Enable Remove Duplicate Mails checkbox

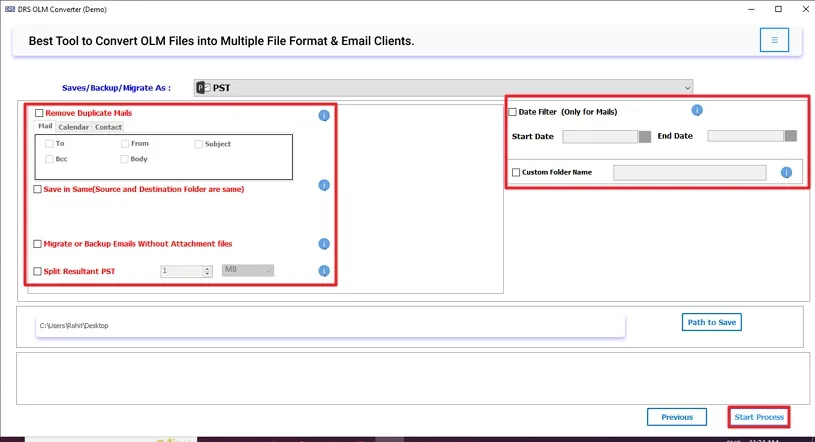coord(39,113)
